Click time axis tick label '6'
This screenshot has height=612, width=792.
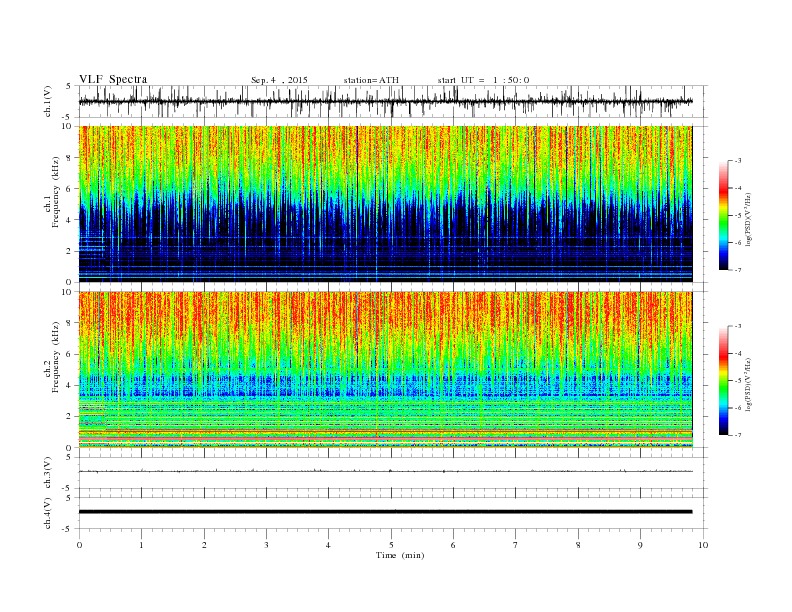coord(453,545)
